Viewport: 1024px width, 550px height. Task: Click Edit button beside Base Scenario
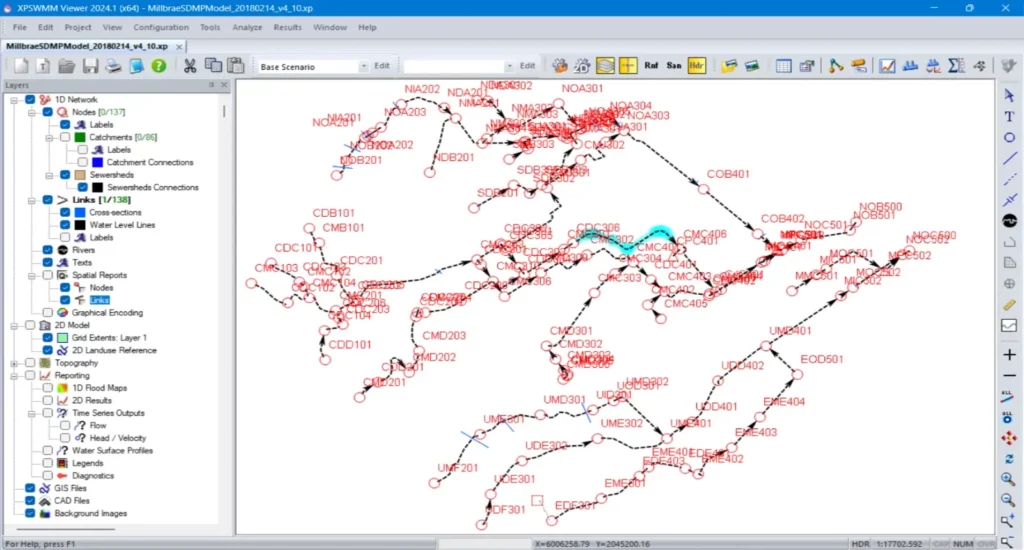(x=382, y=66)
